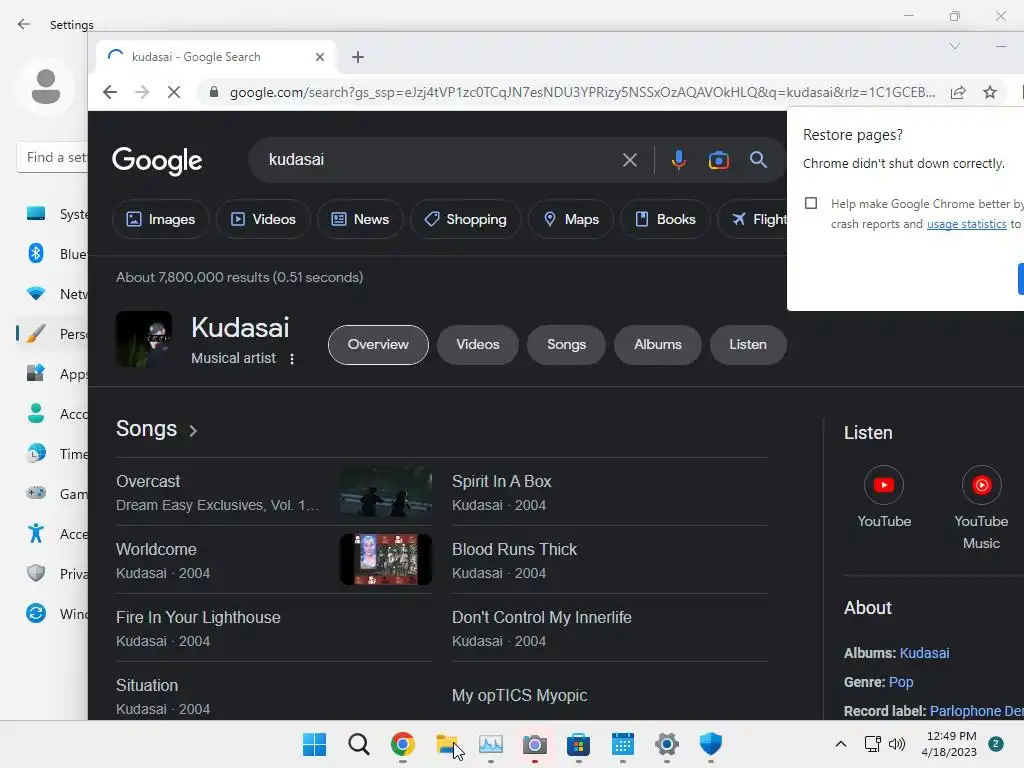This screenshot has width=1024, height=768.
Task: Clear the Google search box
Action: click(x=630, y=160)
